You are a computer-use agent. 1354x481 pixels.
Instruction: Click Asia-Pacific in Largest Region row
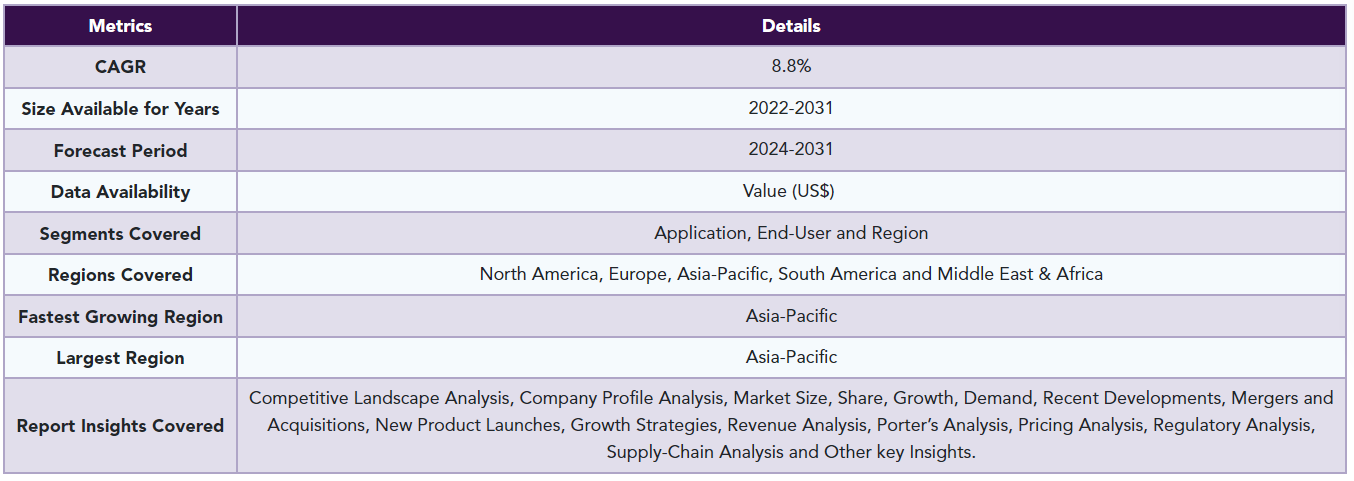click(791, 357)
